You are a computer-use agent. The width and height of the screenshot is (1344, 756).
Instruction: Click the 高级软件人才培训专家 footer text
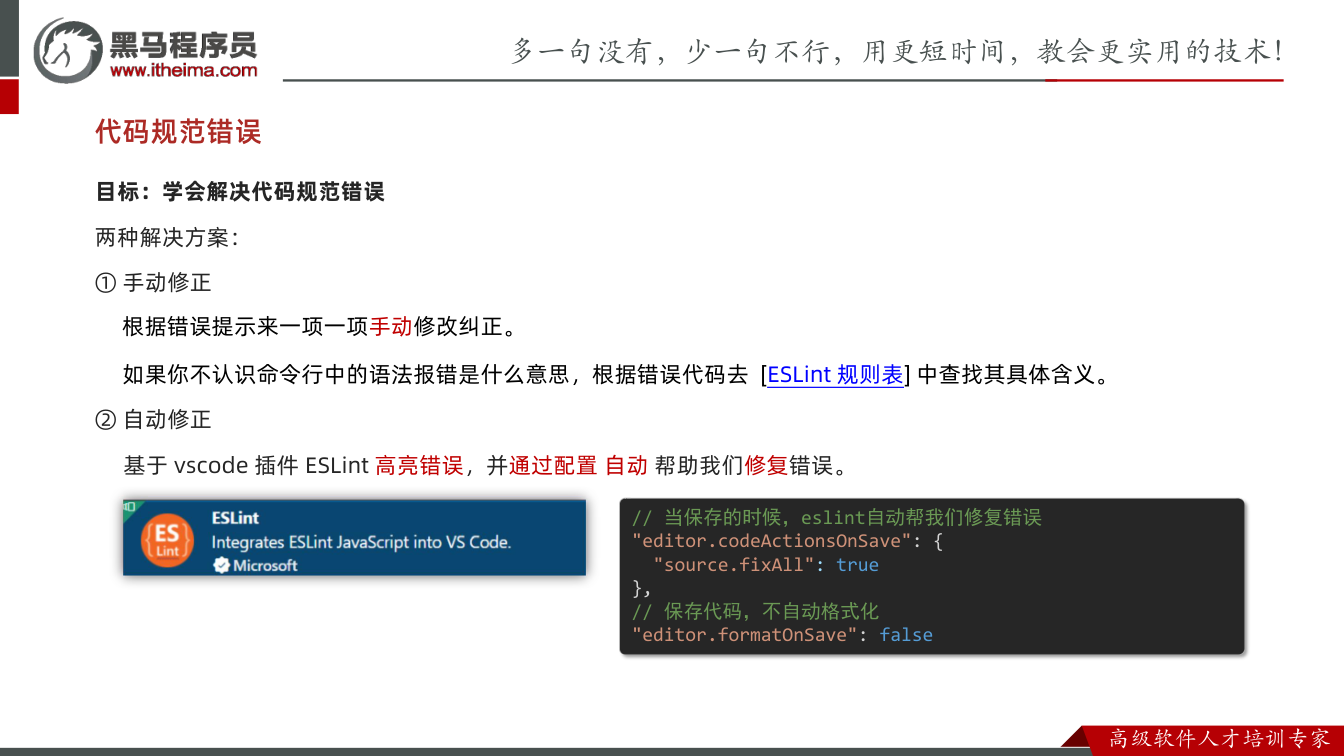(x=1220, y=739)
